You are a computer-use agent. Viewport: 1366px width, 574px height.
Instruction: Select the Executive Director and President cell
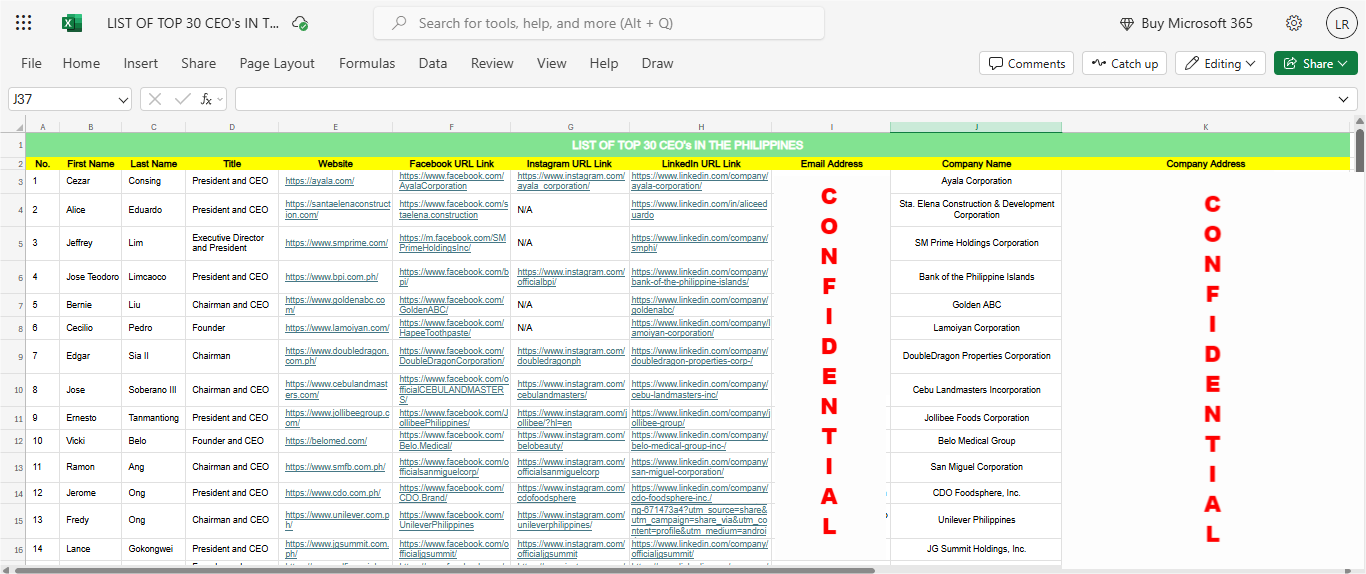click(x=232, y=243)
